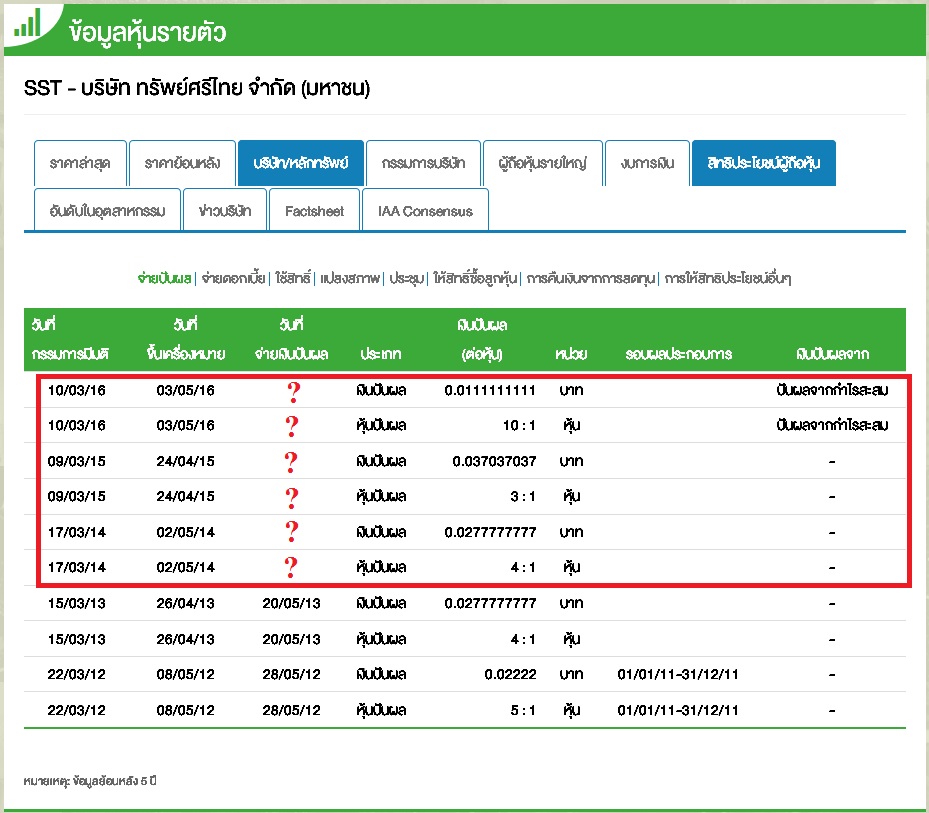Click the stock dividend ratio 5 : 1
This screenshot has height=813, width=929.
[523, 710]
